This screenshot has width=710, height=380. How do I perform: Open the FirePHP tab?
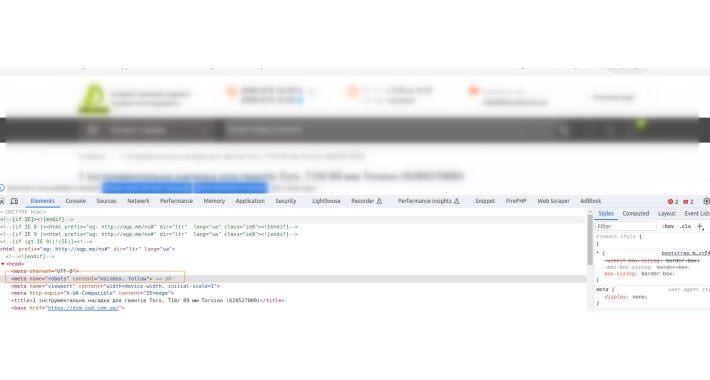pos(516,201)
